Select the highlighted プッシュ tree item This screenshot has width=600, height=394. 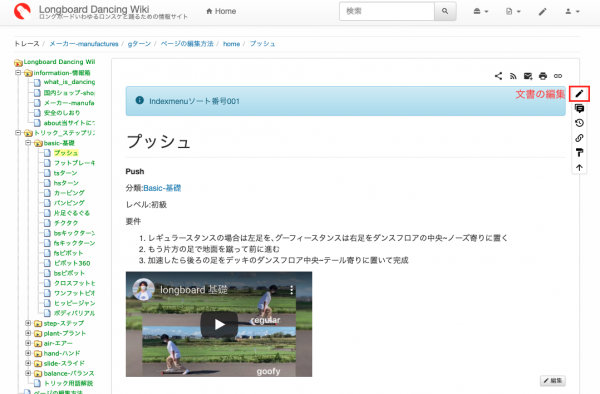pyautogui.click(x=66, y=153)
